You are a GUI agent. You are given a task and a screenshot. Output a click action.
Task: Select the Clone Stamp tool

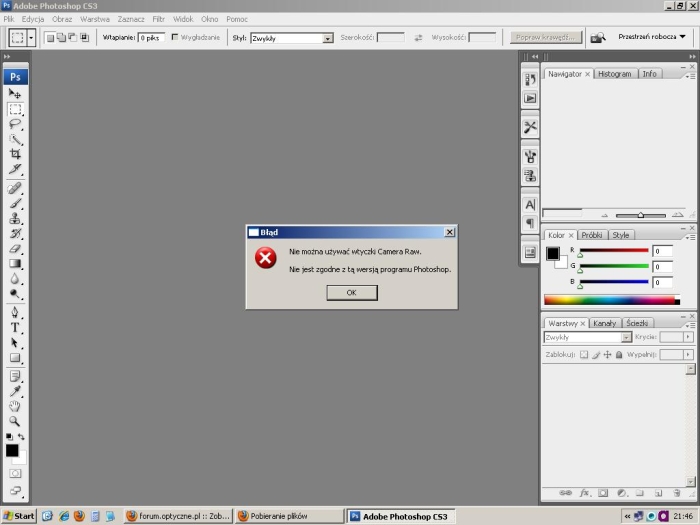[15, 219]
